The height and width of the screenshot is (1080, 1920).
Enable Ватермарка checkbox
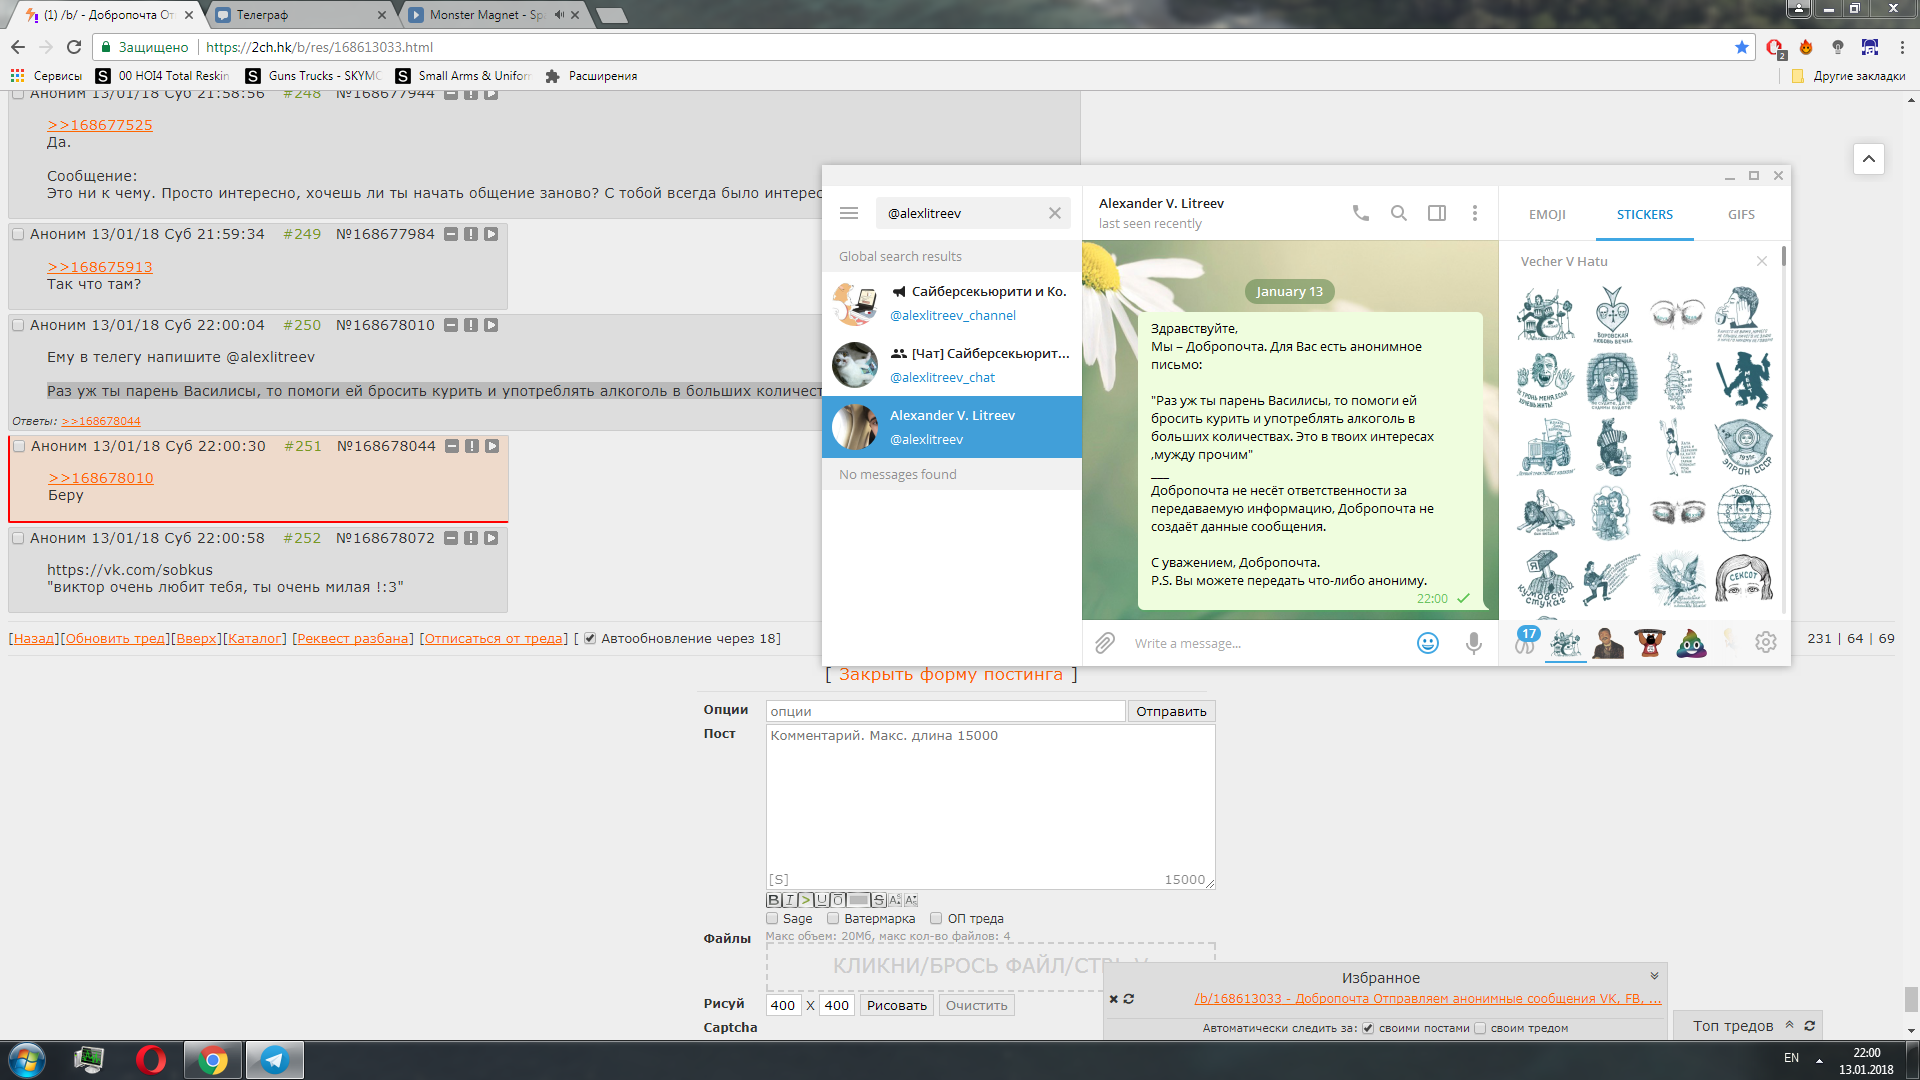pyautogui.click(x=833, y=918)
